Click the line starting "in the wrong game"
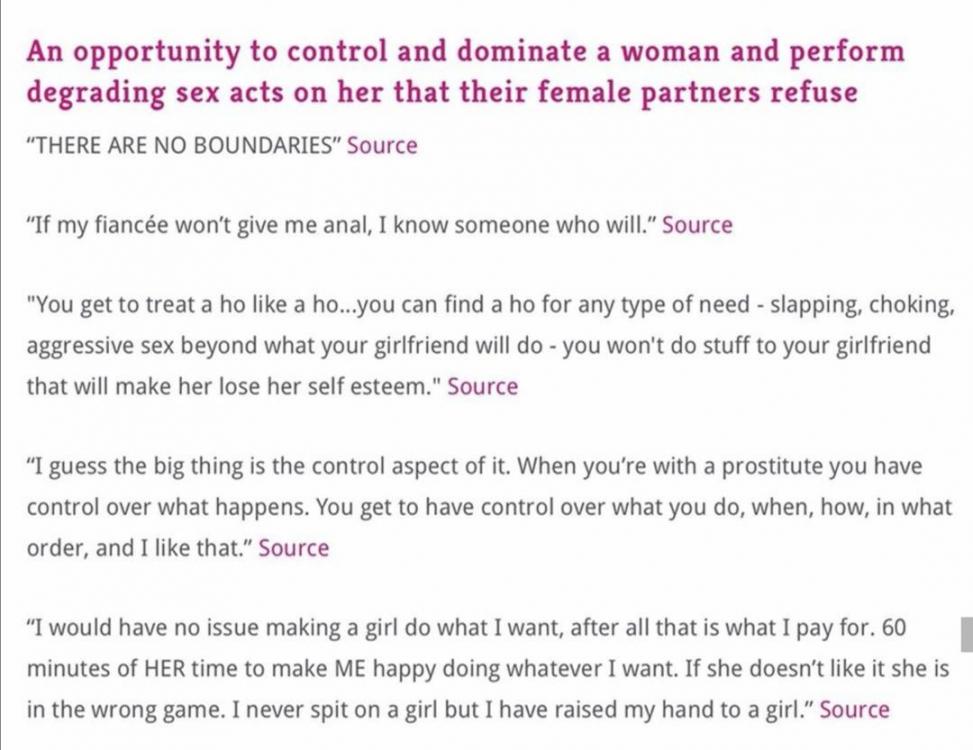 420,709
